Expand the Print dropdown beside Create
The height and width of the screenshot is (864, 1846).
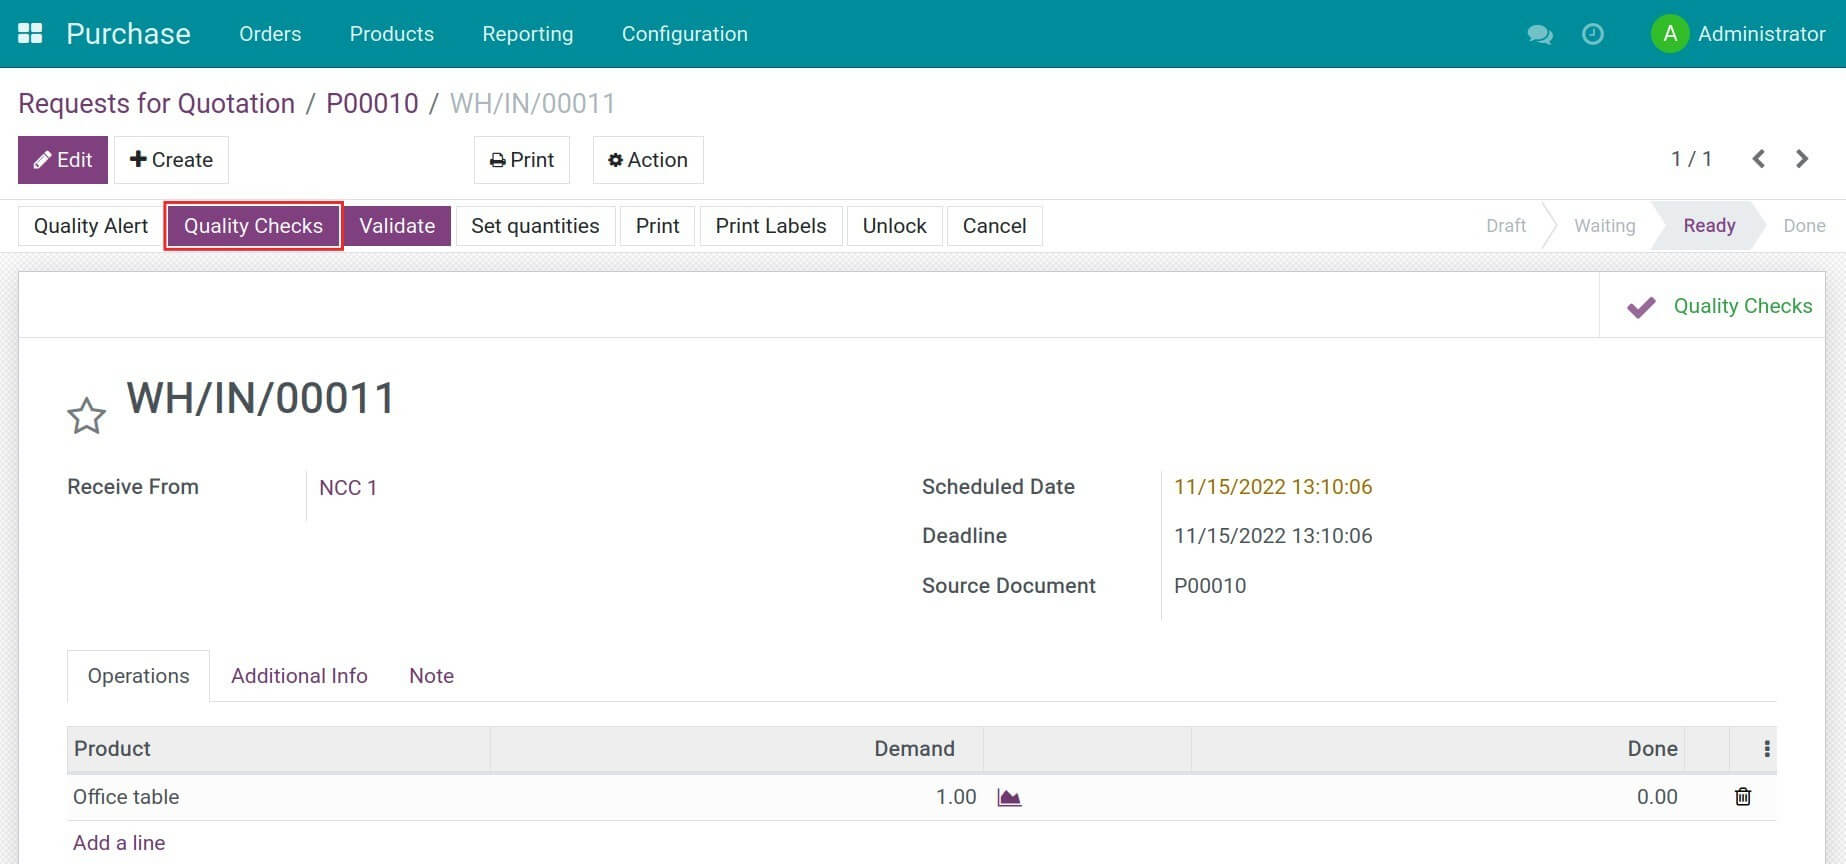pos(521,160)
